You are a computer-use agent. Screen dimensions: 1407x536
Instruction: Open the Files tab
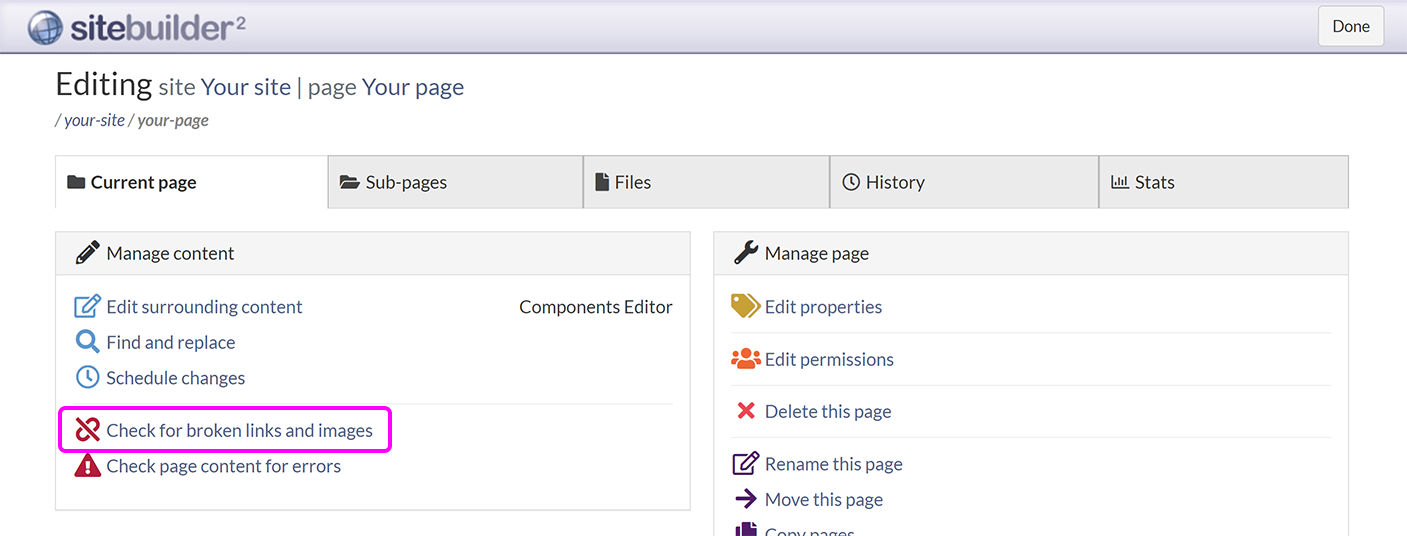click(706, 182)
